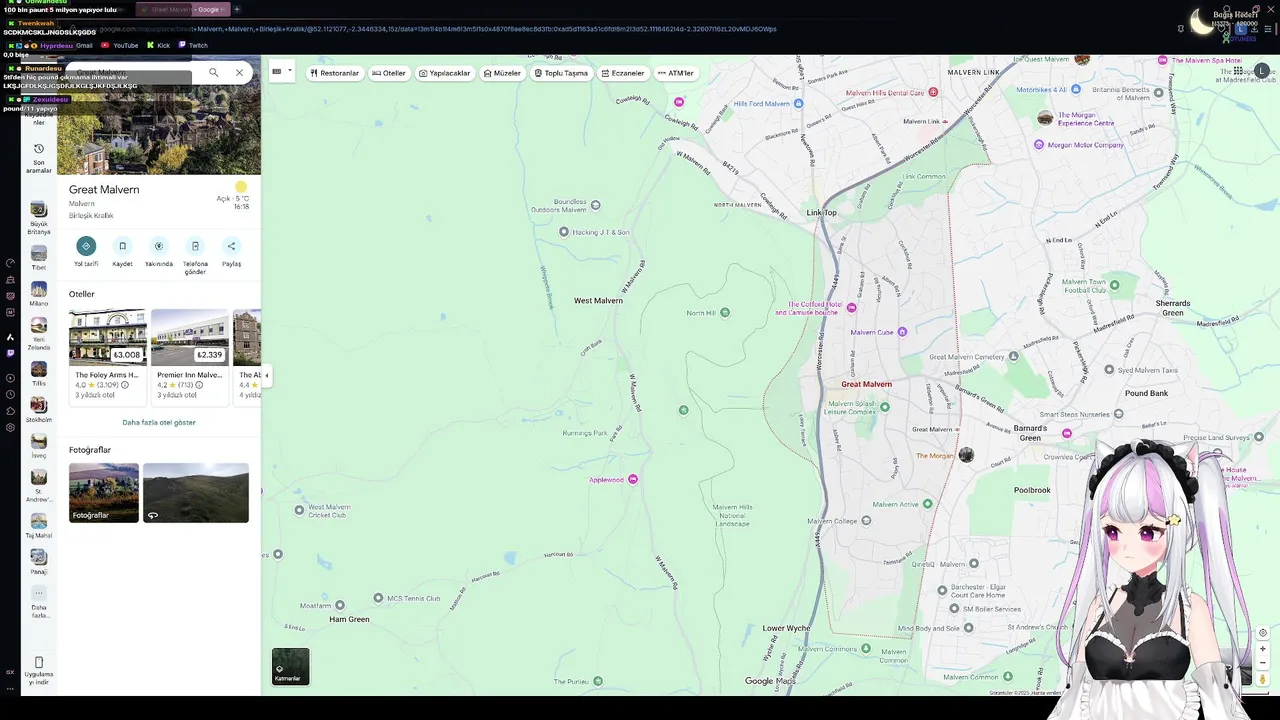Image resolution: width=1280 pixels, height=720 pixels.
Task: Open the 360 street view photo
Action: pyautogui.click(x=196, y=492)
